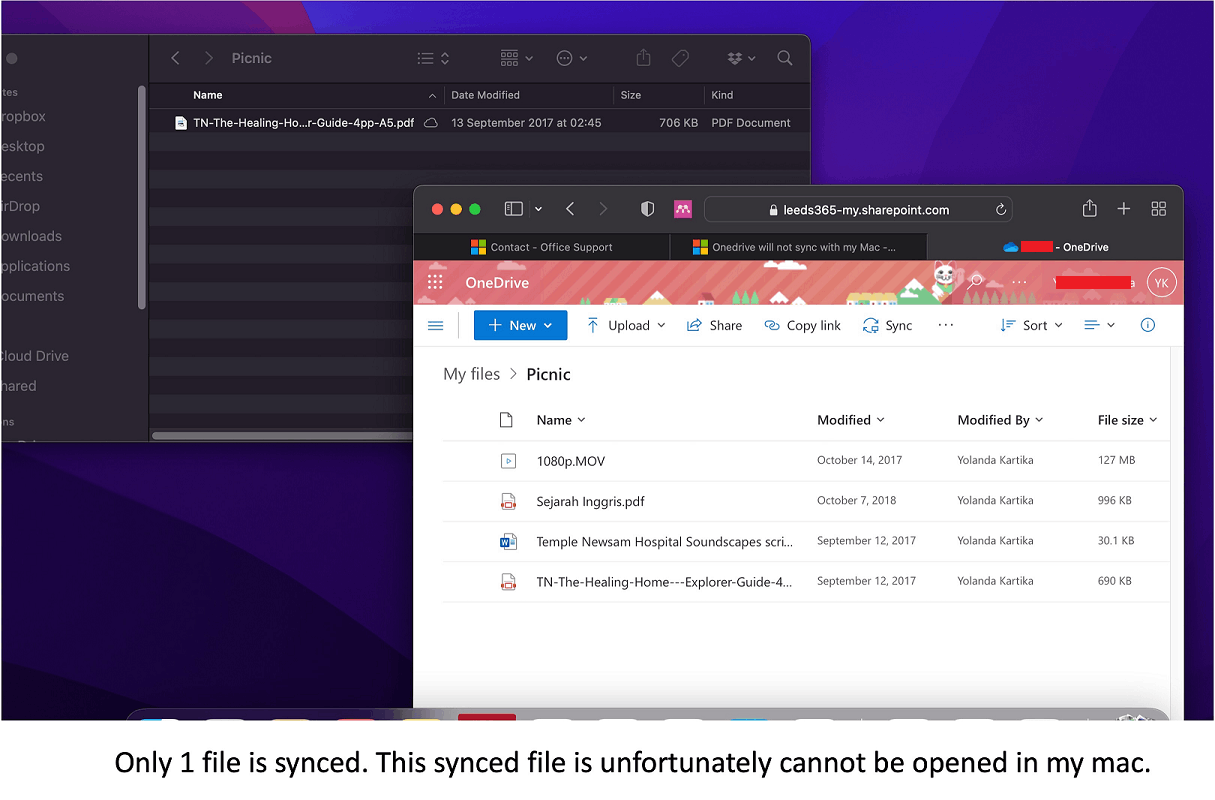
Task: Open OneDrive details info pane
Action: (1148, 325)
